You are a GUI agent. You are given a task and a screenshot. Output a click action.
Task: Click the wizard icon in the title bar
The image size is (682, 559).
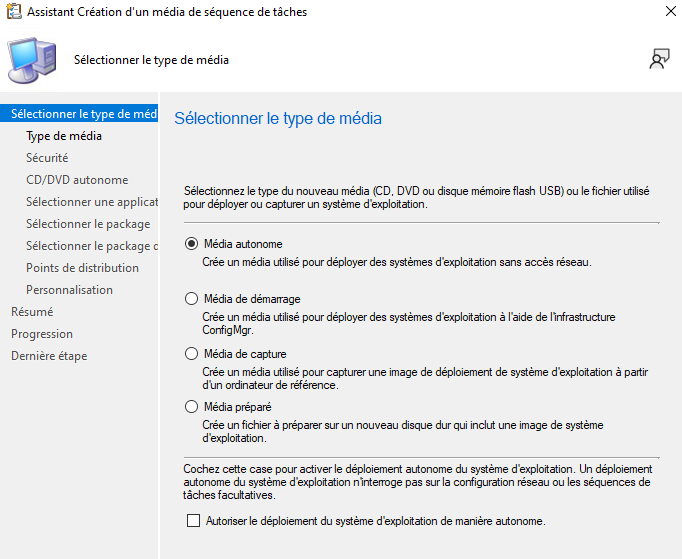click(13, 12)
